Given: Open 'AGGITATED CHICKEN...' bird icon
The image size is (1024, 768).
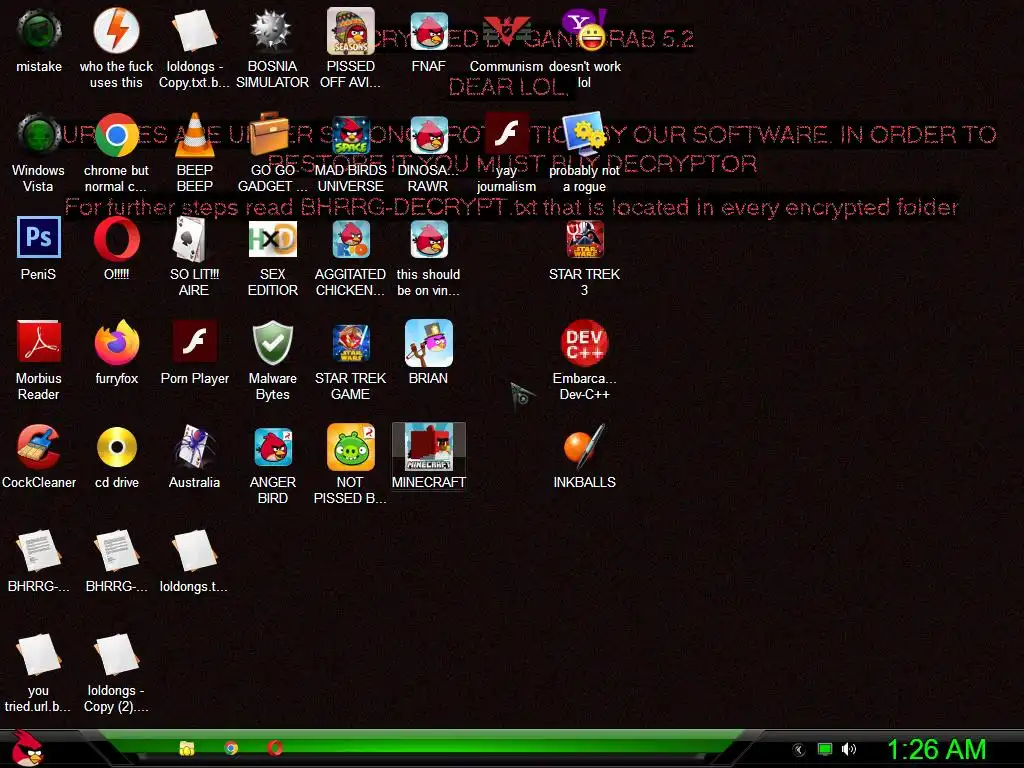Looking at the screenshot, I should [x=351, y=239].
